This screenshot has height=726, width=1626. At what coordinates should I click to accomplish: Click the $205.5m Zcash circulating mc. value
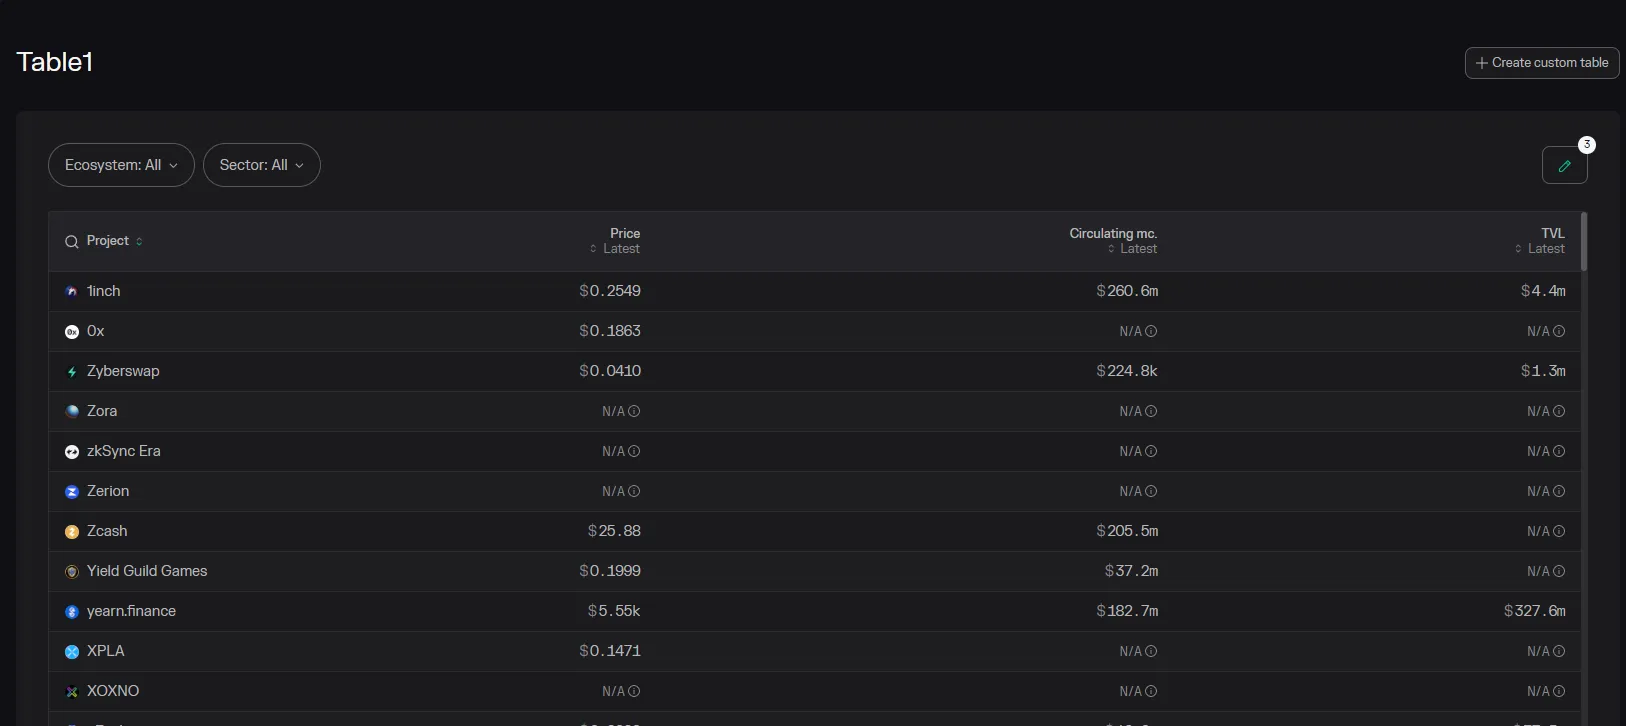[x=1127, y=531]
